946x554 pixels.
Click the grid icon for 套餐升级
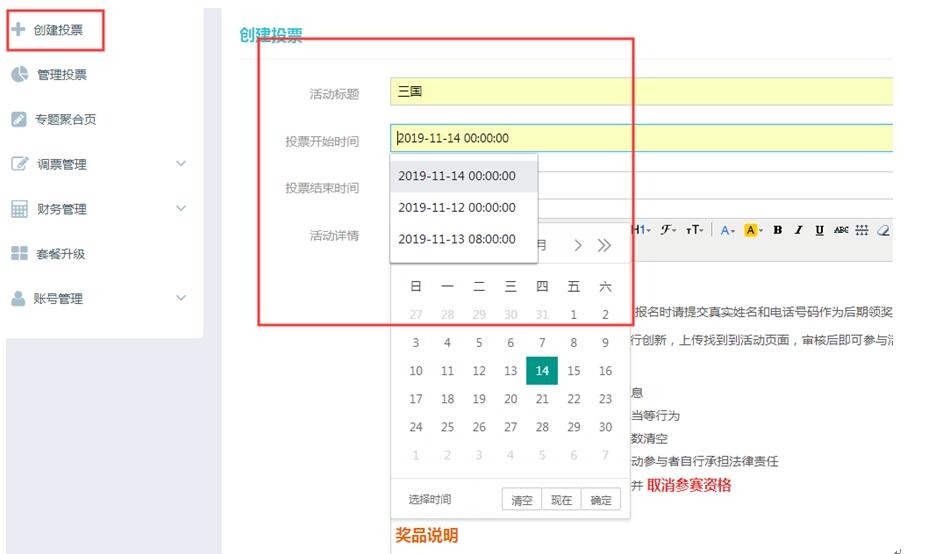[x=19, y=254]
